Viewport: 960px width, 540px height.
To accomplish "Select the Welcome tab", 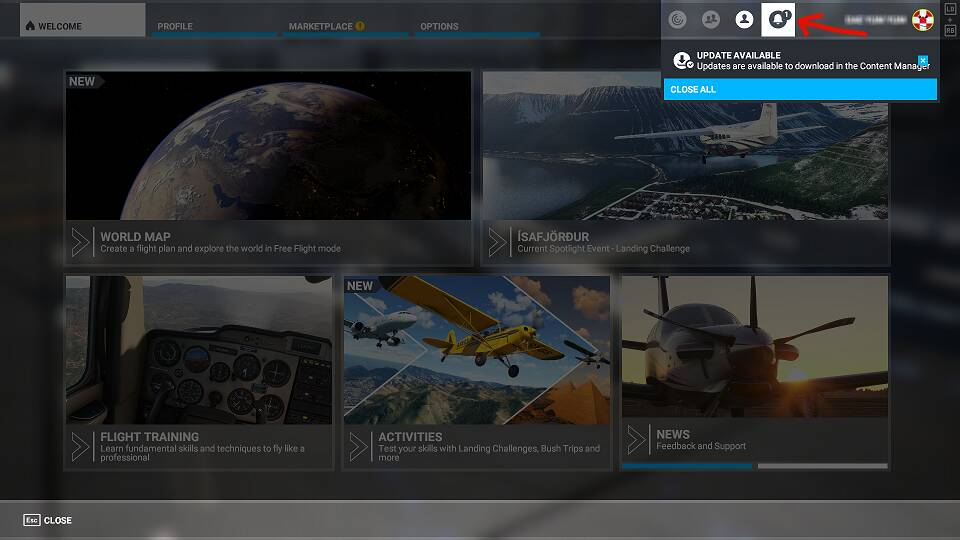I will coord(83,20).
